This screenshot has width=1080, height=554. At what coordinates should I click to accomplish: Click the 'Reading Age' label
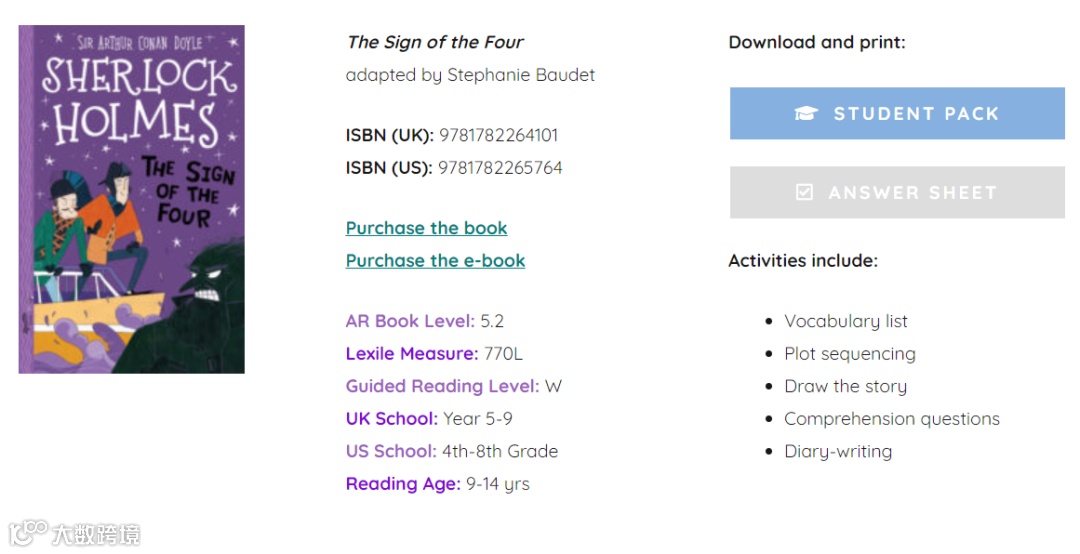[x=403, y=484]
